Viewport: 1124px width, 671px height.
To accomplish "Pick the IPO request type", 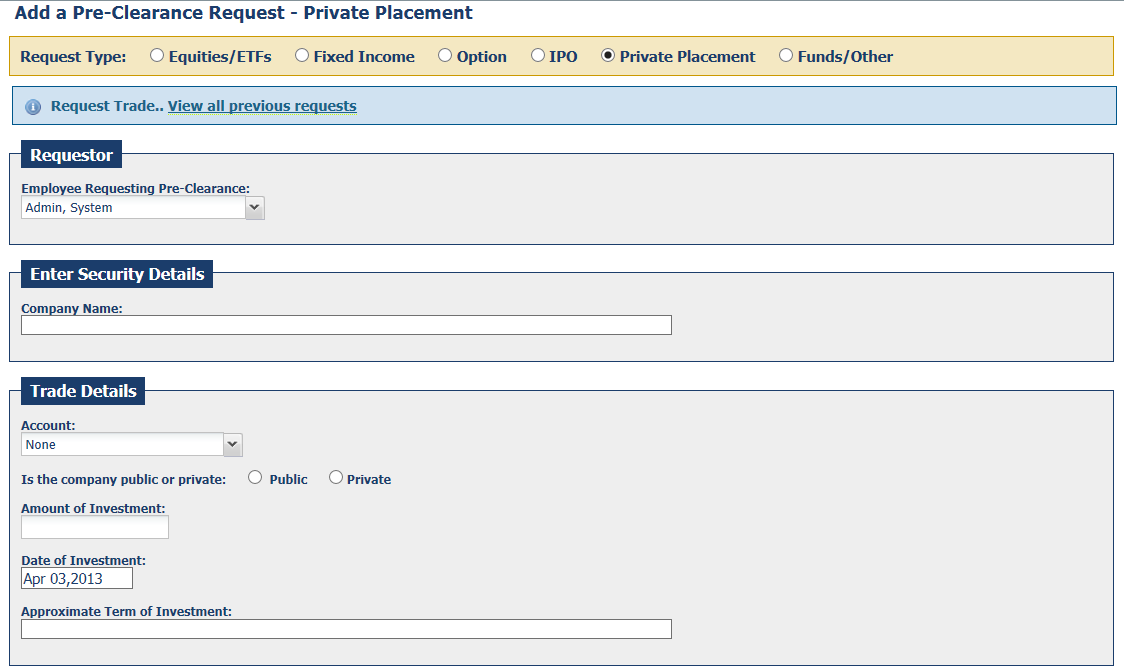I will 538,55.
